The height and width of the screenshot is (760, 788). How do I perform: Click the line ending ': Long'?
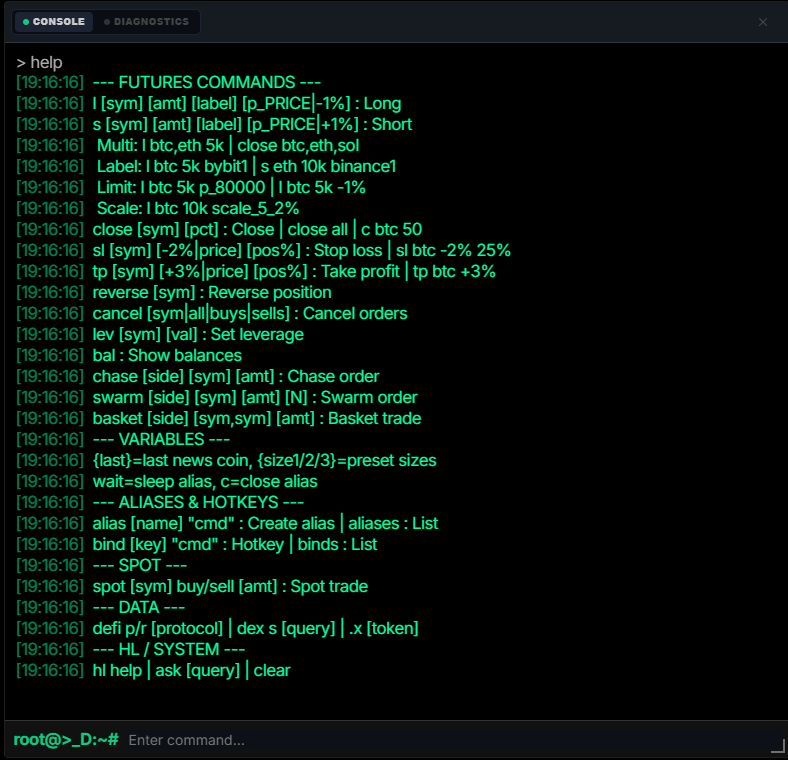[209, 104]
